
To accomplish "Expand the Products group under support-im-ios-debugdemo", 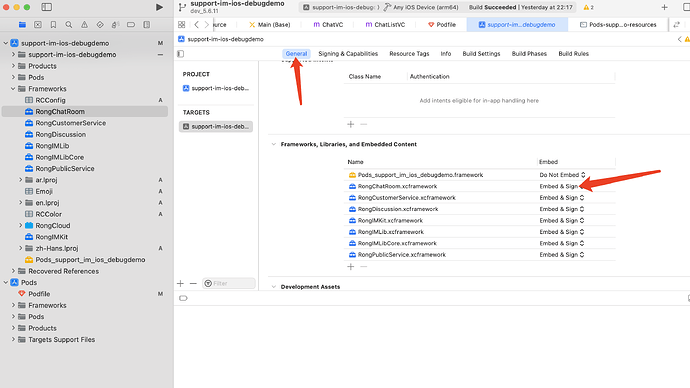I will pos(13,66).
